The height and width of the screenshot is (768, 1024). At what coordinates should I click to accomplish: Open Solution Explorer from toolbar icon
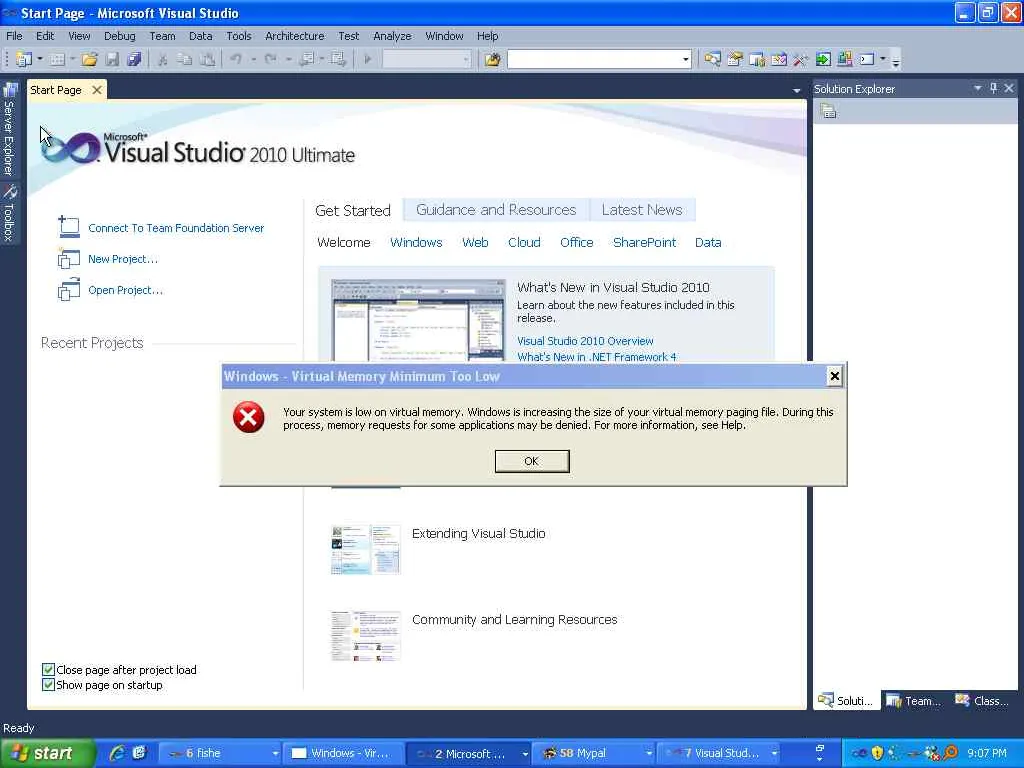click(712, 59)
